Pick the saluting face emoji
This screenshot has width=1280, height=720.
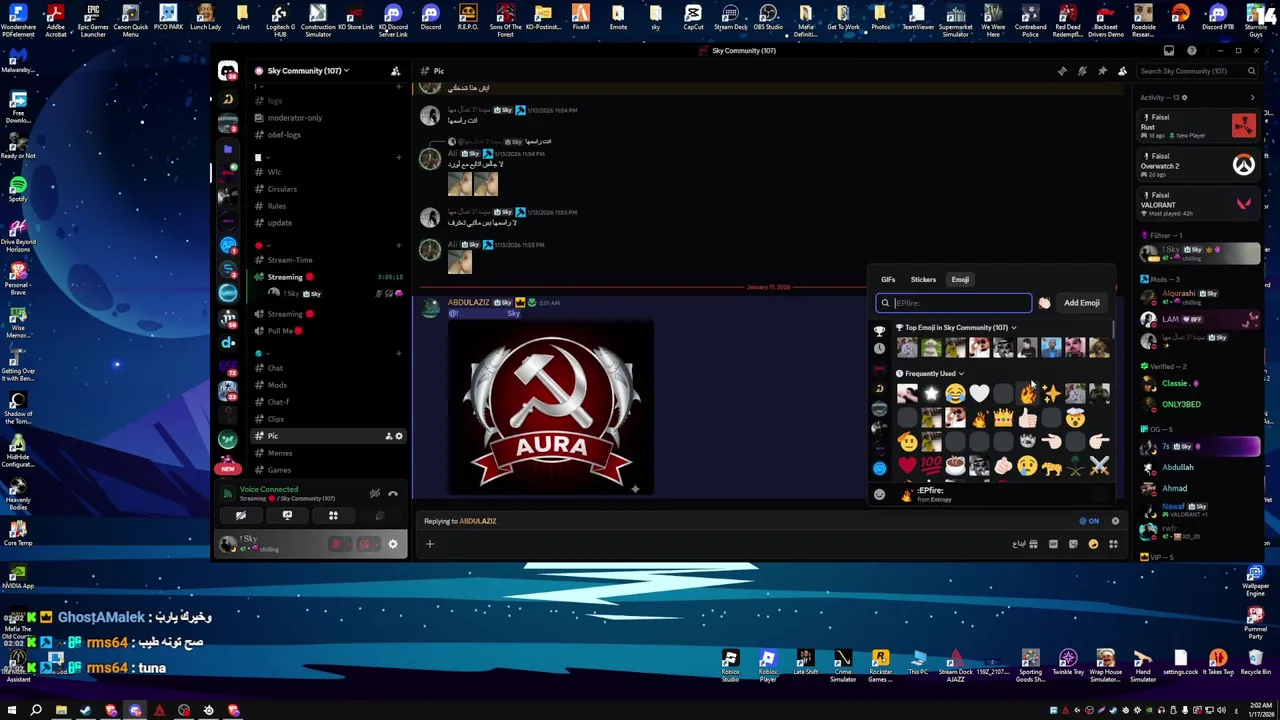(x=907, y=442)
